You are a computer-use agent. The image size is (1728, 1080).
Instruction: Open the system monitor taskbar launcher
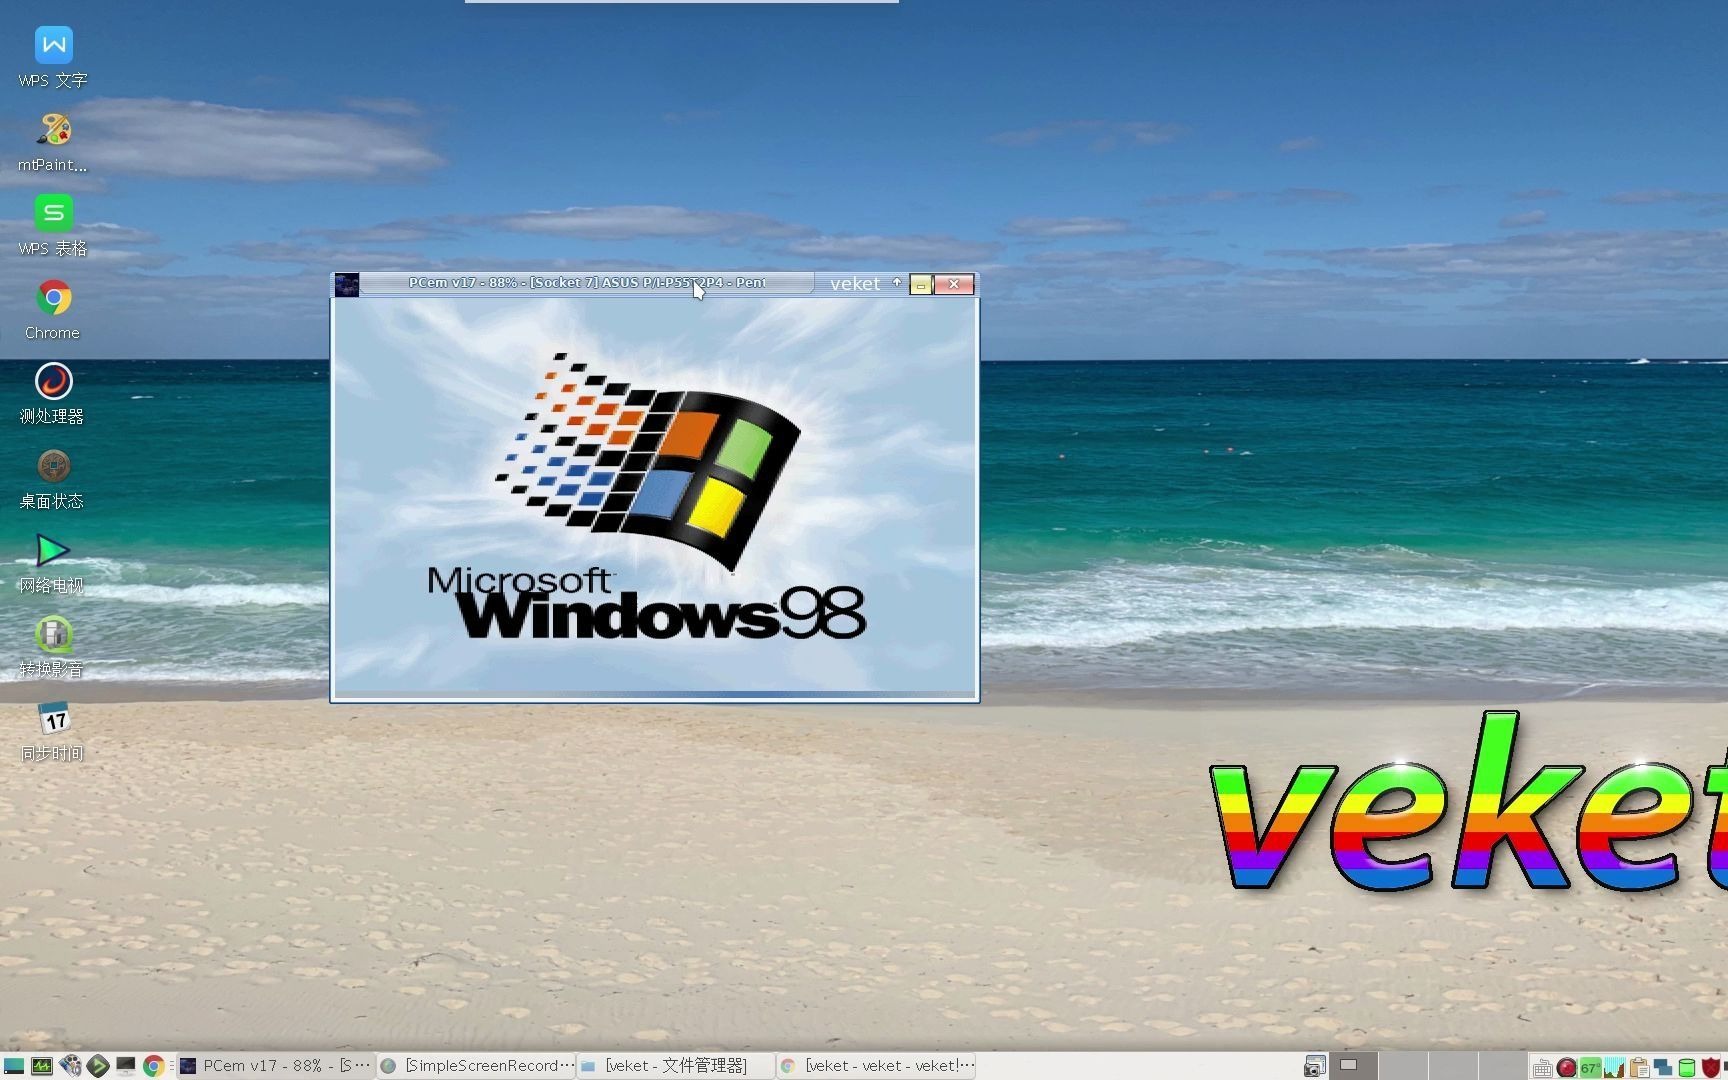[x=42, y=1066]
